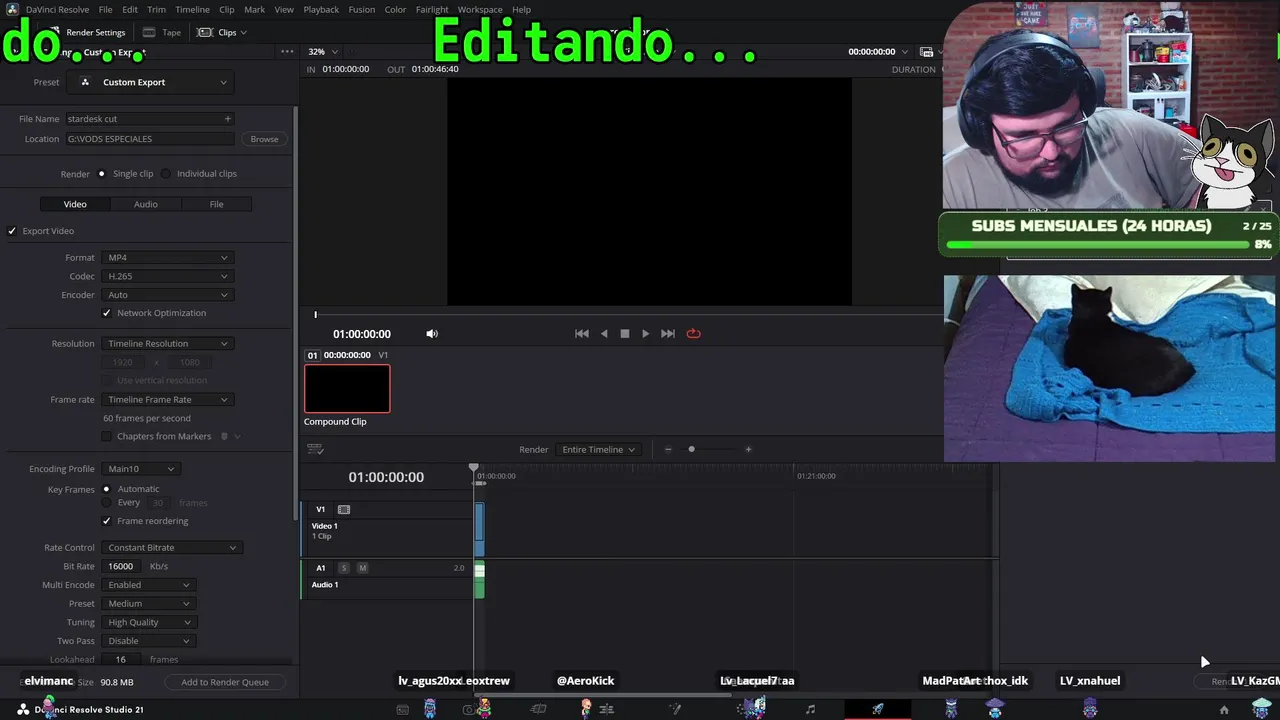
Task: Click the V1 track filmstrip icon
Action: 344,510
